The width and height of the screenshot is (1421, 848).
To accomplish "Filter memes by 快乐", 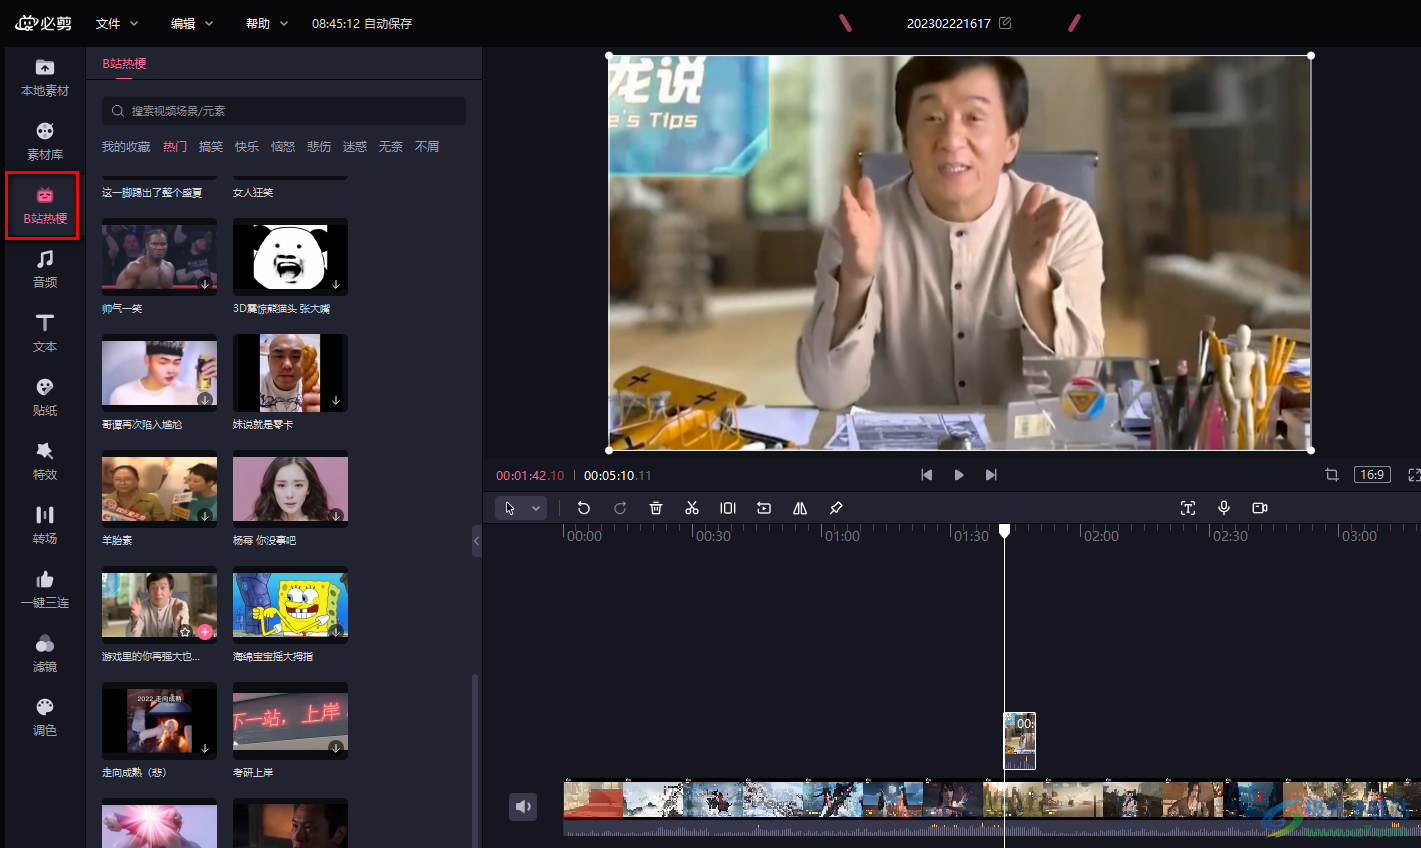I will (x=247, y=147).
